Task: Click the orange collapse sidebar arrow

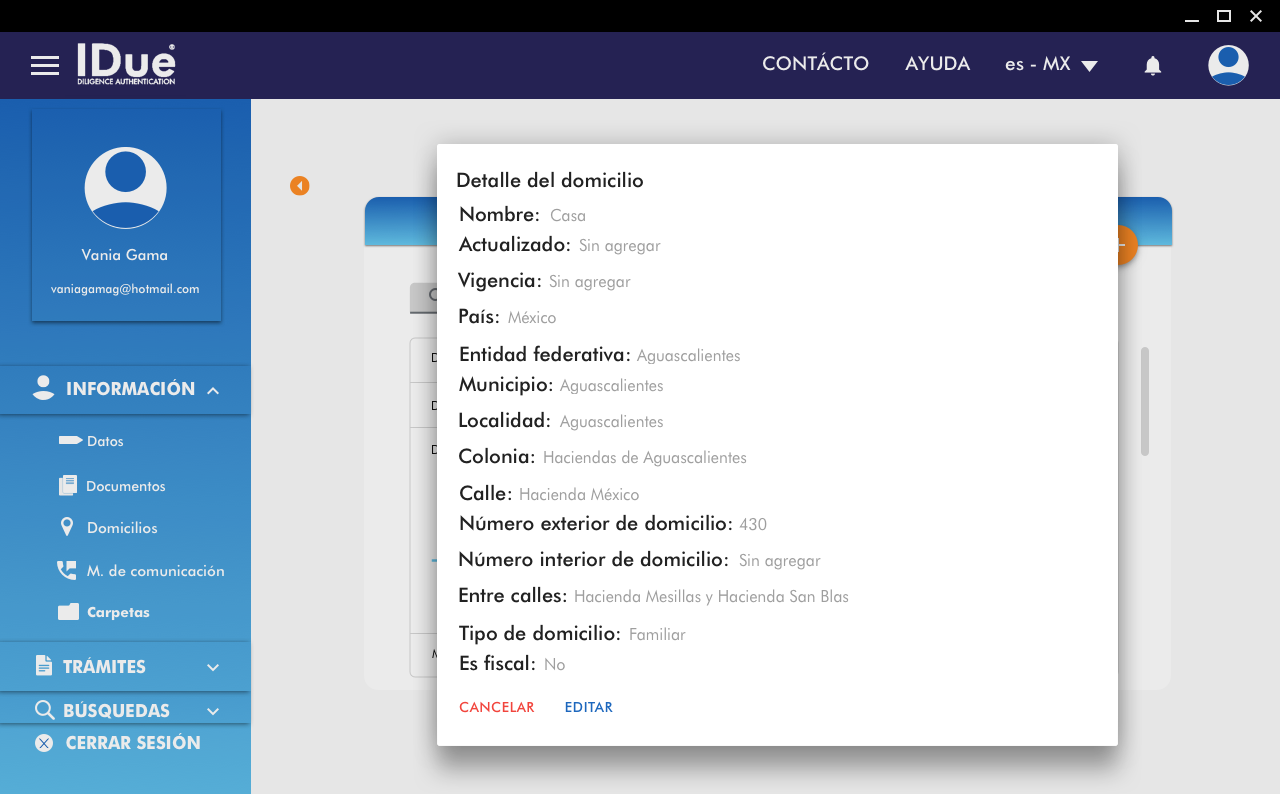Action: click(299, 186)
